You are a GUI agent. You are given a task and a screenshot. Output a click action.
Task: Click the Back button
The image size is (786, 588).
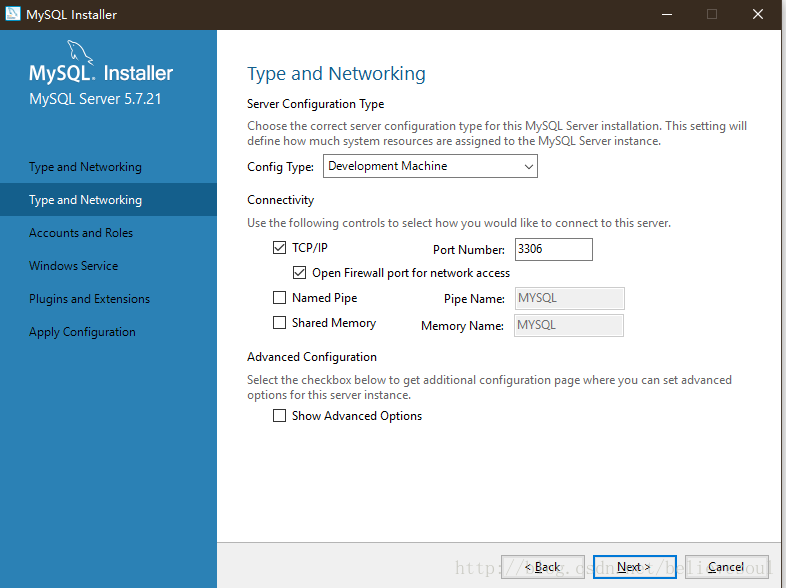(x=543, y=567)
